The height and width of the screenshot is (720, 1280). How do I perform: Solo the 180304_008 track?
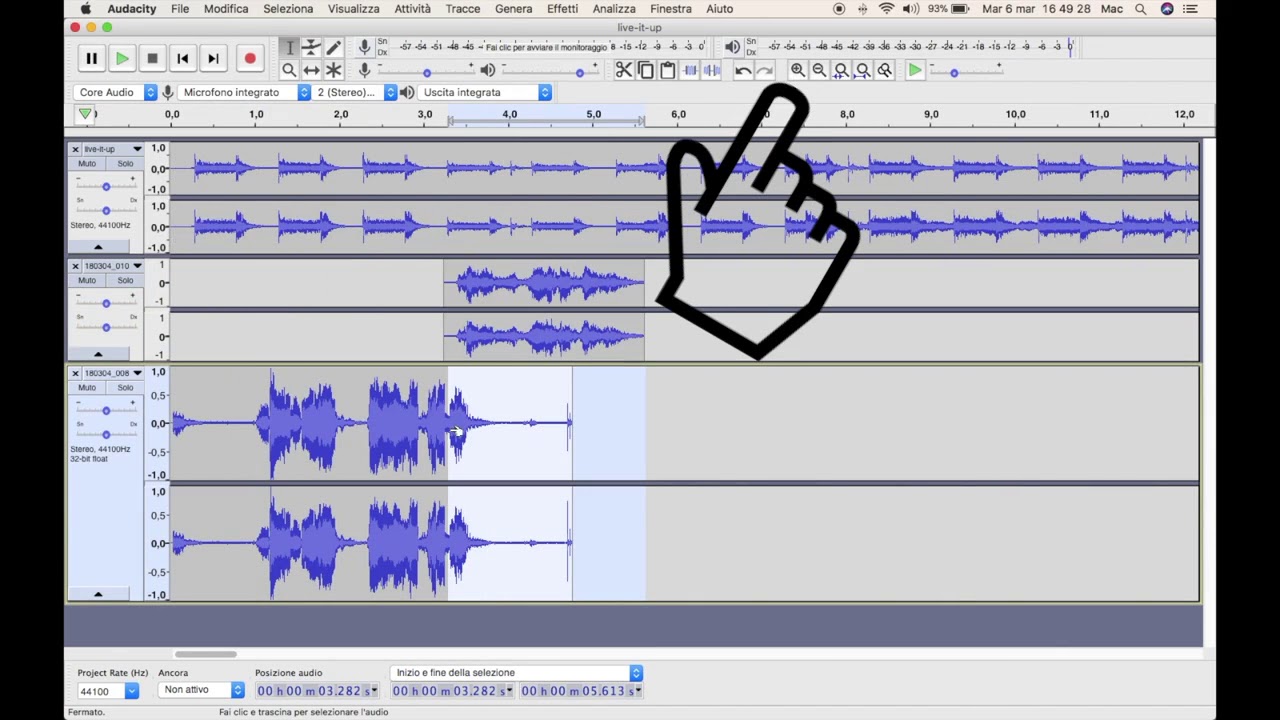click(x=125, y=387)
